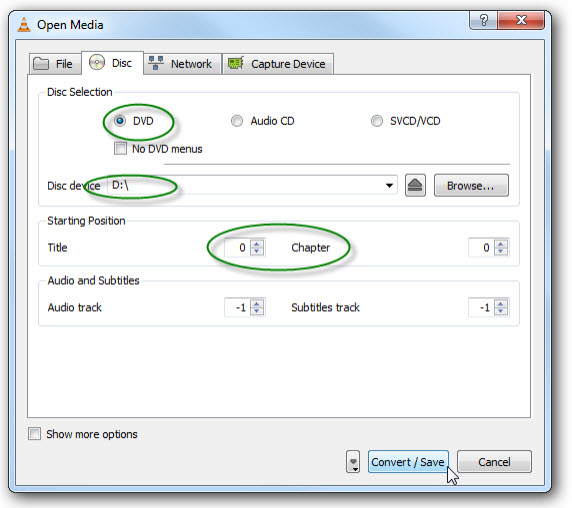572x508 pixels.
Task: Increase Audio track with up arrow
Action: 257,303
